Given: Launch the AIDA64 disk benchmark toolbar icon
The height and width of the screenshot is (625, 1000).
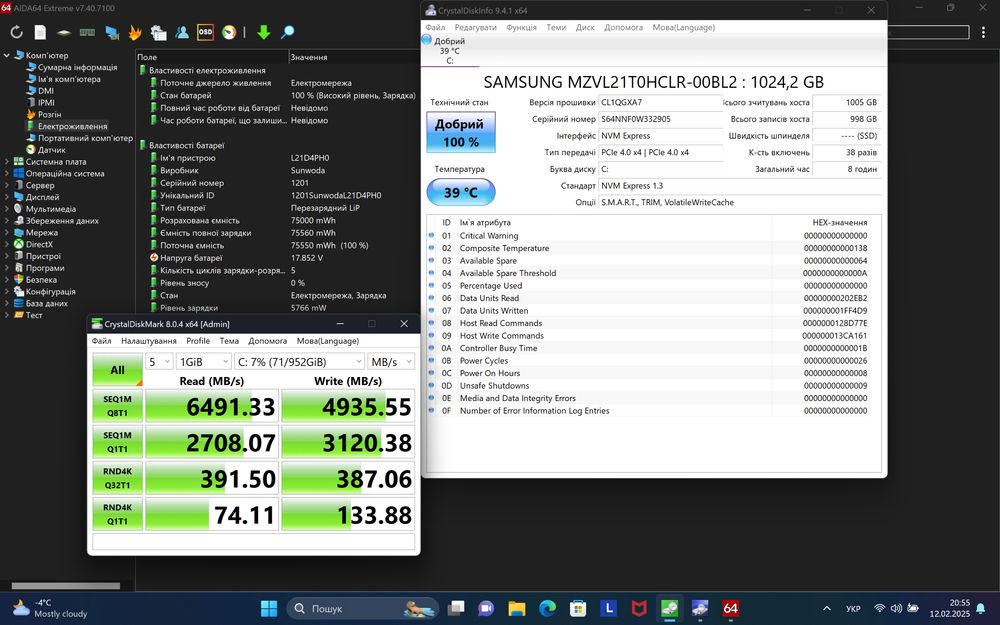Looking at the screenshot, I should pyautogui.click(x=64, y=32).
